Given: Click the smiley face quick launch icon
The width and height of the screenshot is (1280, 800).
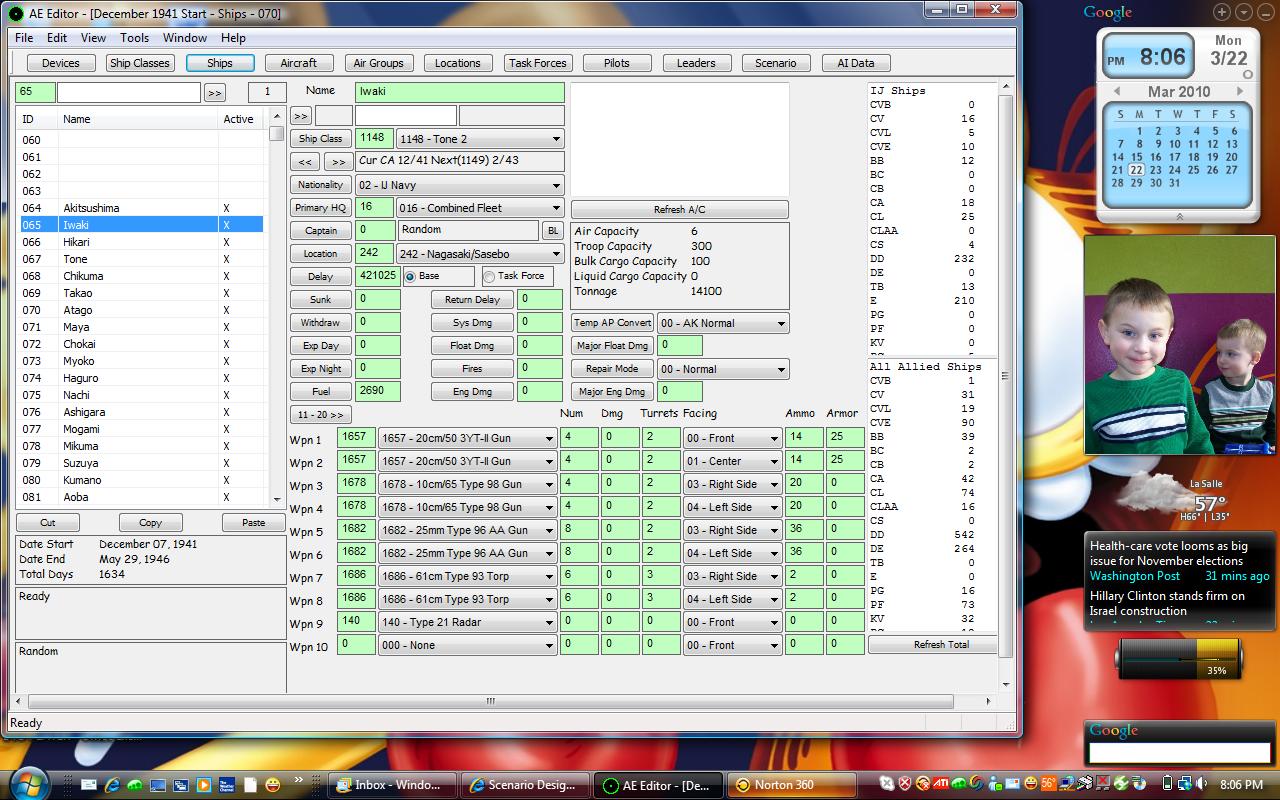Looking at the screenshot, I should [x=273, y=785].
